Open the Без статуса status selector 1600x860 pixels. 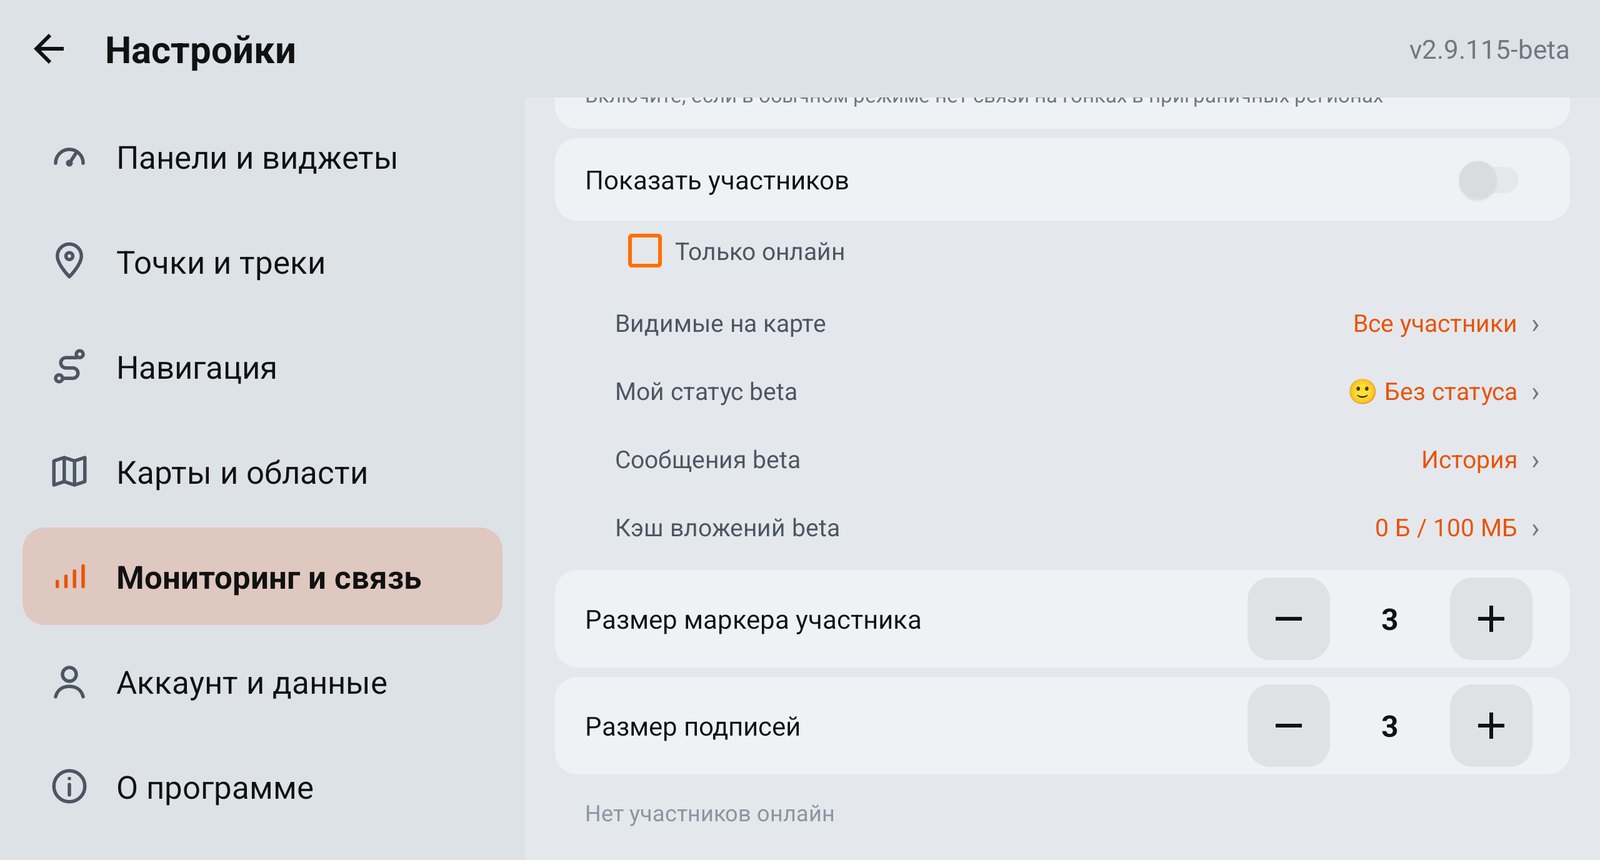pyautogui.click(x=1450, y=392)
